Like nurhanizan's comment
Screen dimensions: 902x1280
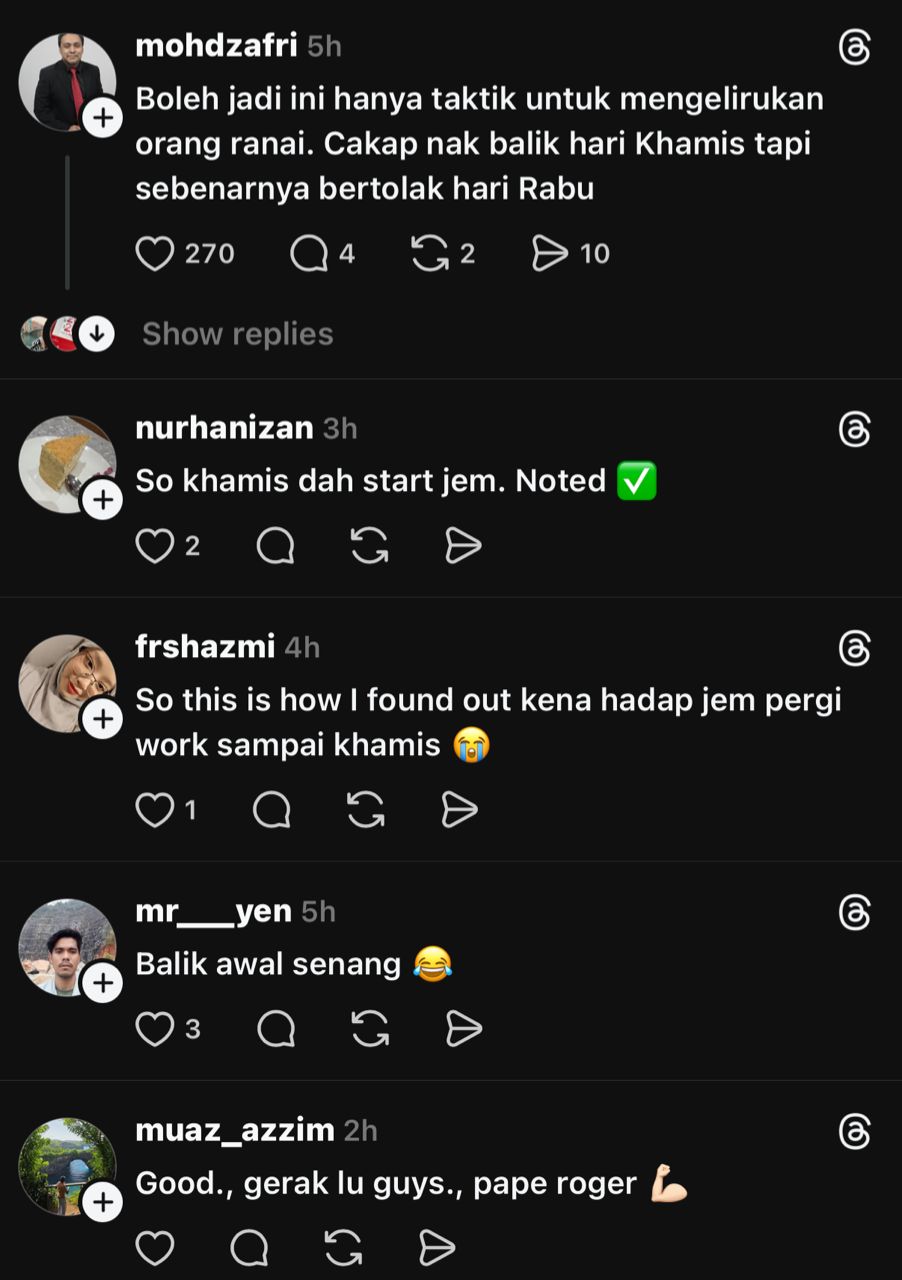(x=155, y=546)
